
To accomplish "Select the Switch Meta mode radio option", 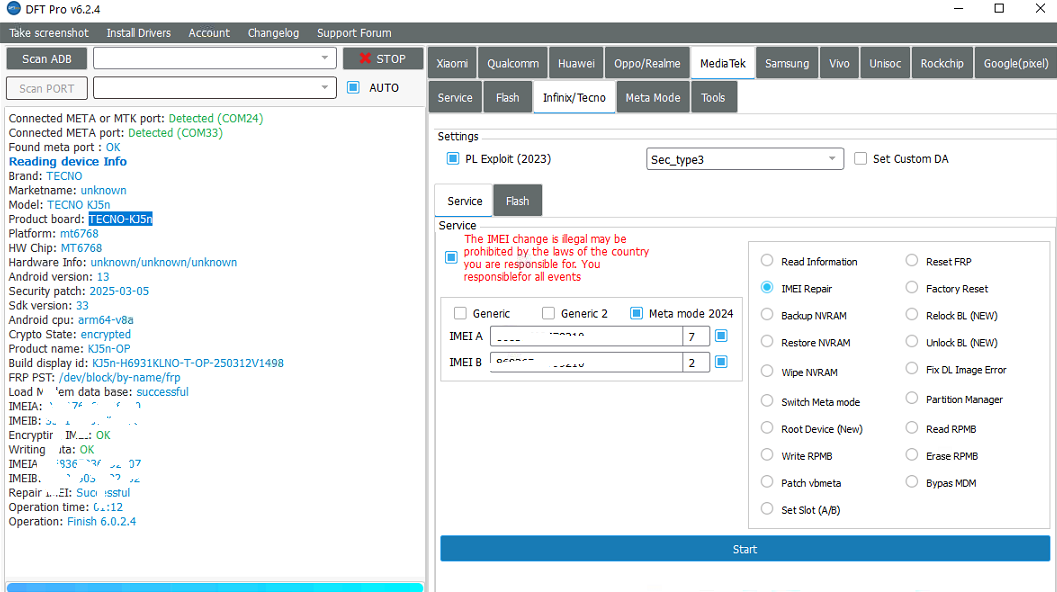I will click(x=766, y=401).
